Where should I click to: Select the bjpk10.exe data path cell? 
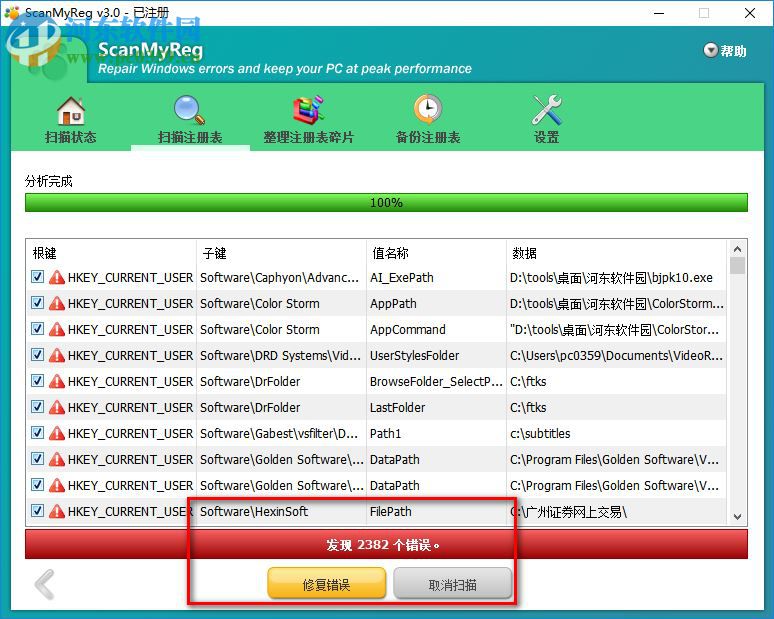pyautogui.click(x=611, y=278)
